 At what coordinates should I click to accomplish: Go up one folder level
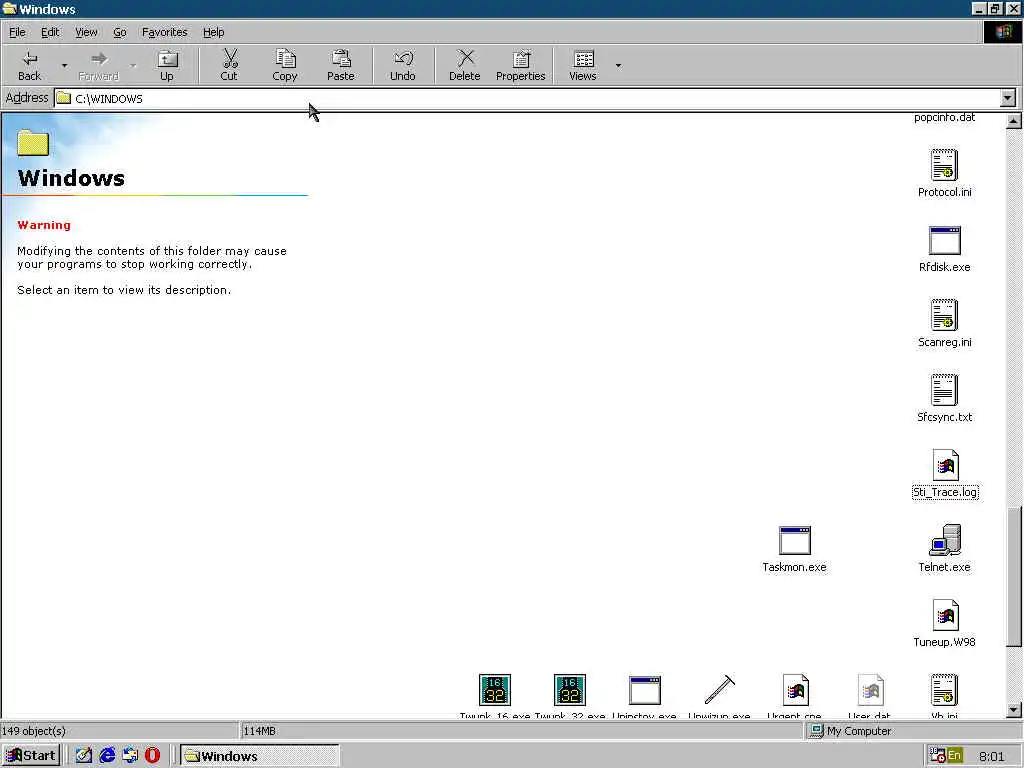(167, 65)
